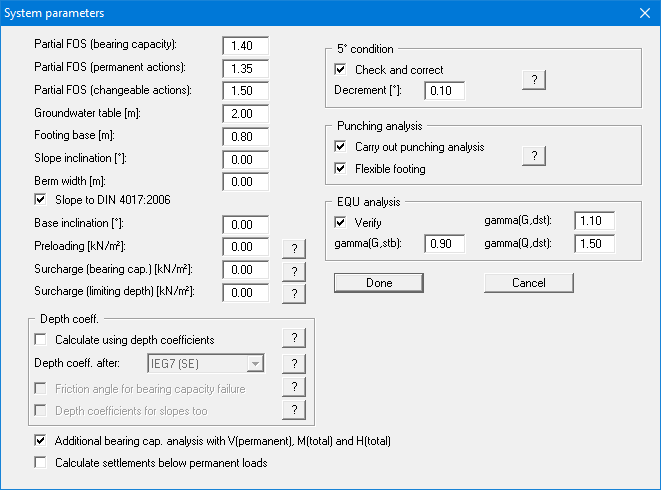Uncheck Carry out punching analysis
The image size is (661, 490).
(x=341, y=147)
